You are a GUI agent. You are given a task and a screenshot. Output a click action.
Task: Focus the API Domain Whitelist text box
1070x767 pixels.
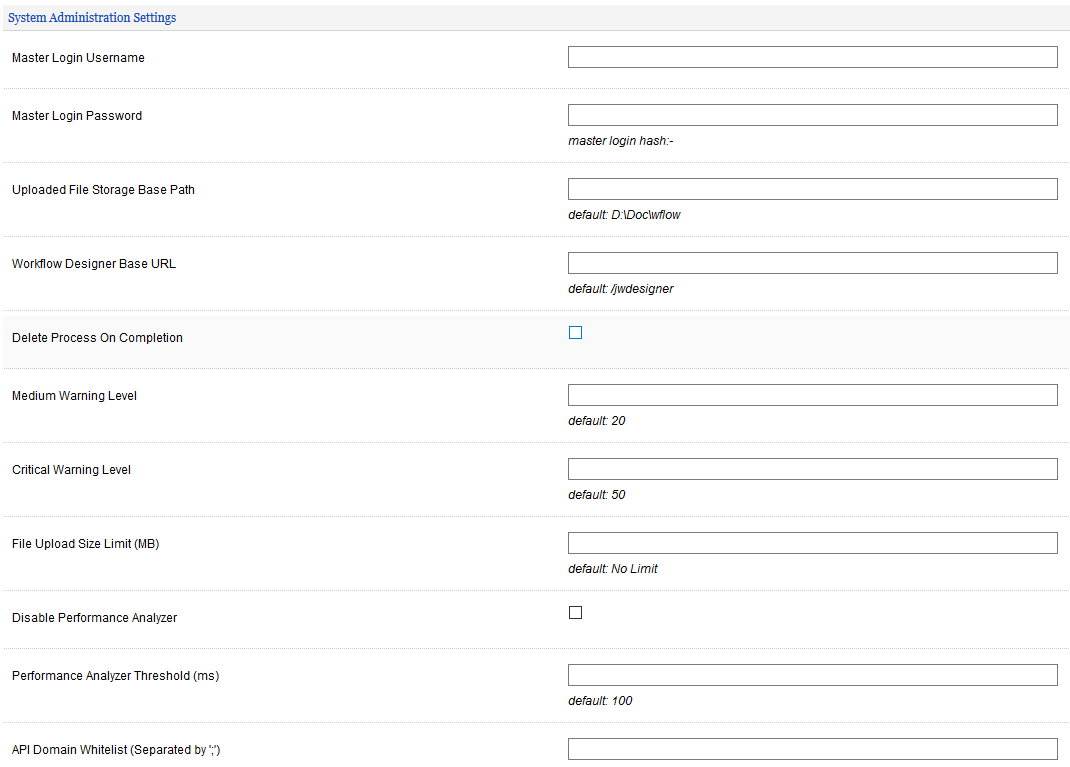pyautogui.click(x=812, y=749)
